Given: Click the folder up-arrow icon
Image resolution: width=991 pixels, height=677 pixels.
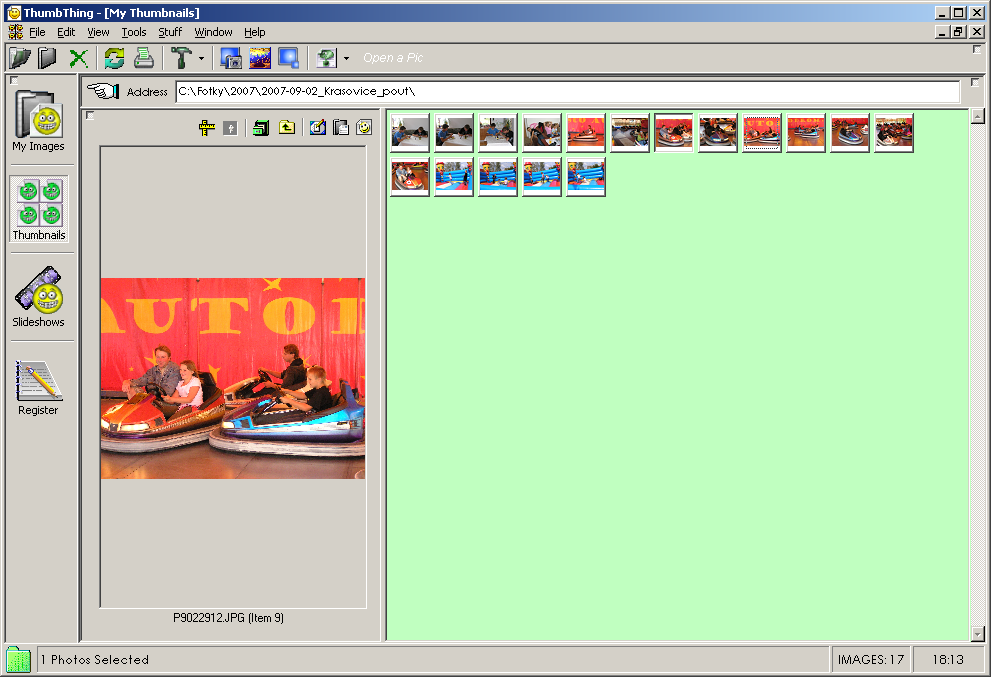Looking at the screenshot, I should coord(287,128).
